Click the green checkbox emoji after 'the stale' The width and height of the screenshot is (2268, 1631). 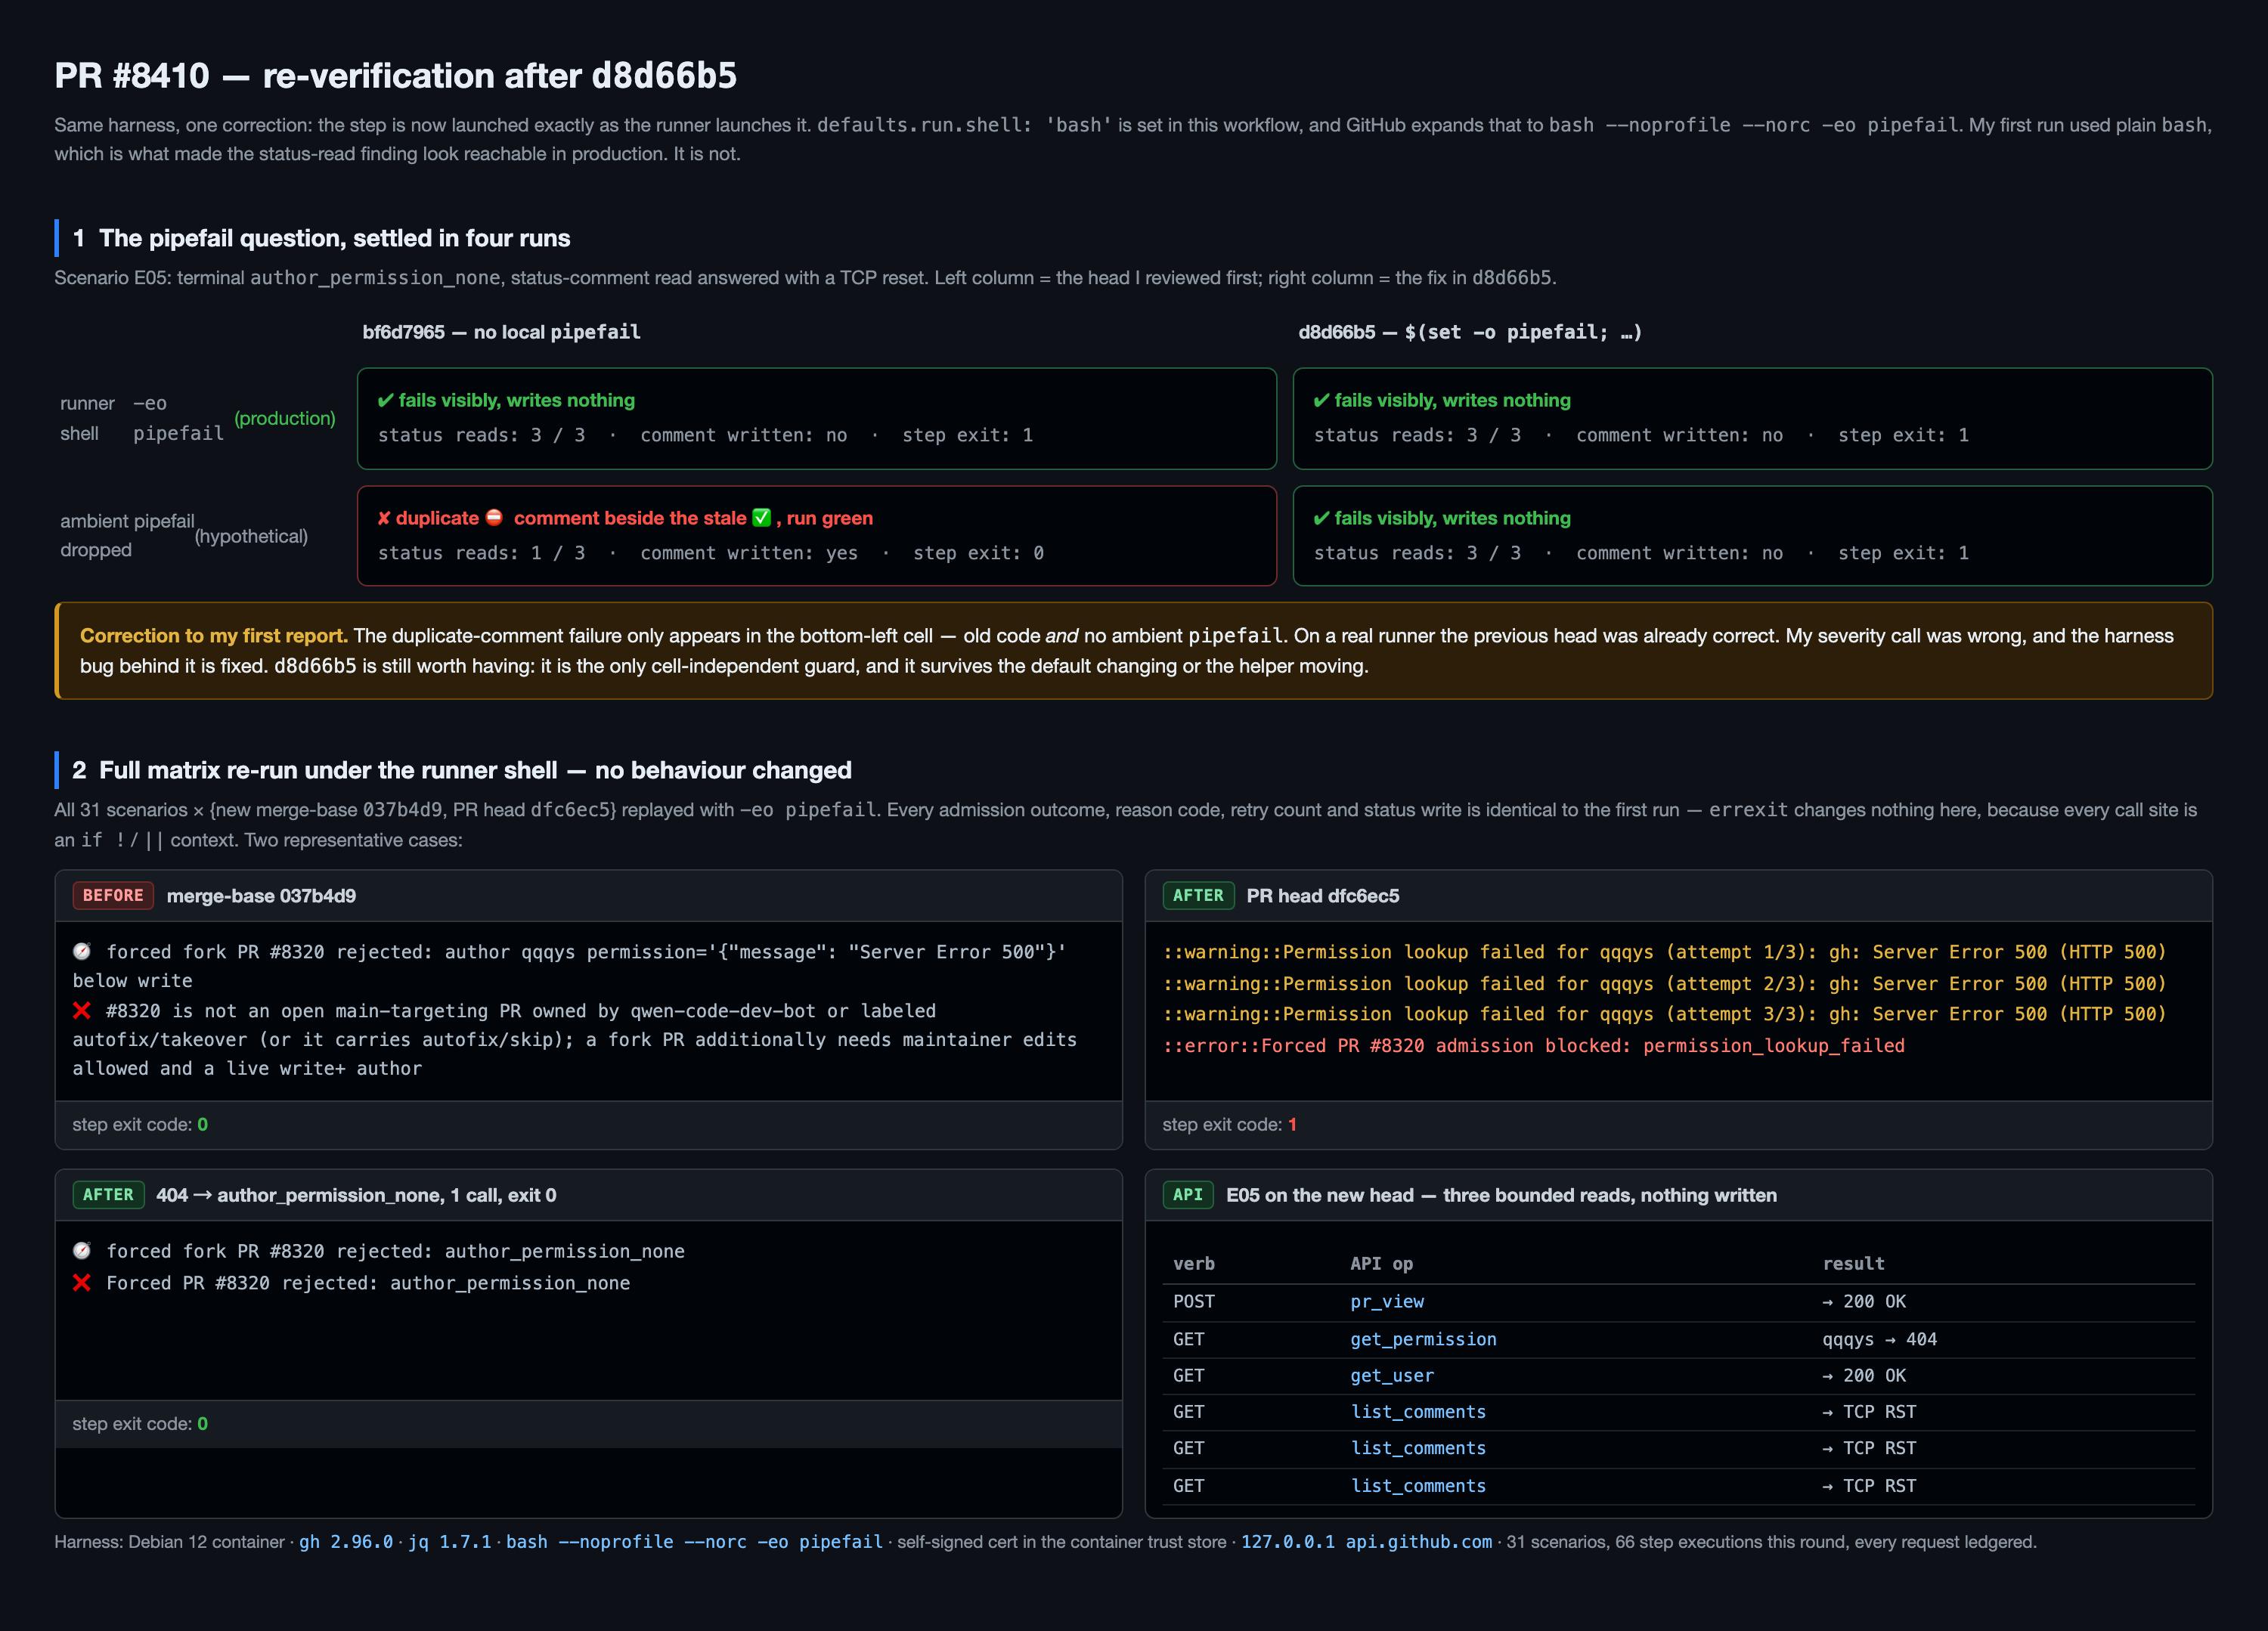click(761, 517)
